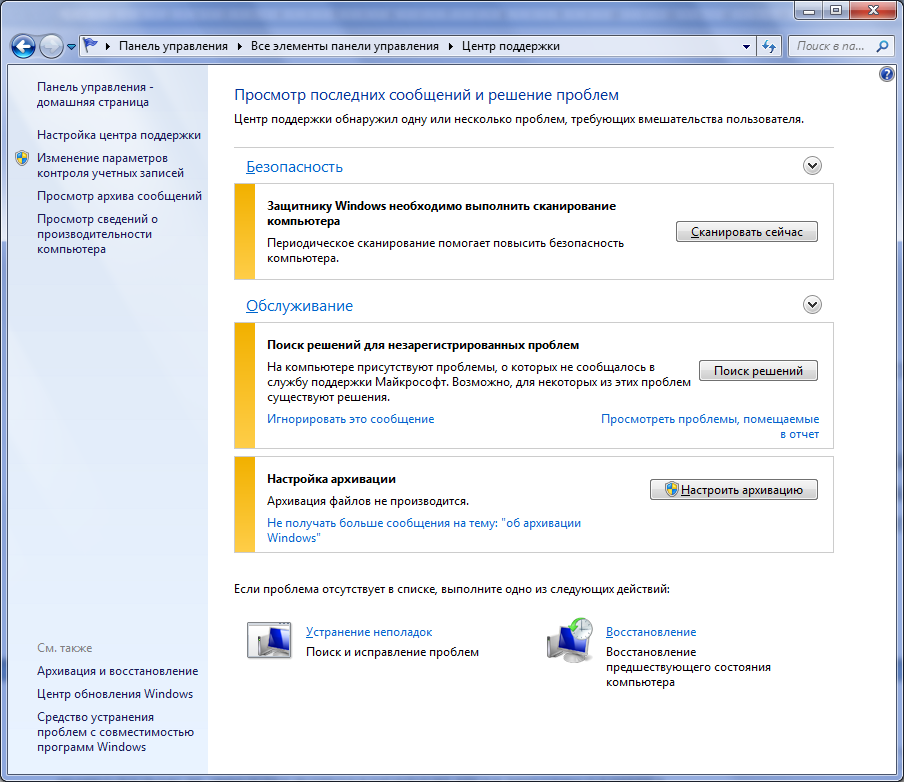
Task: Open Устранение неполадок link
Action: (x=369, y=632)
